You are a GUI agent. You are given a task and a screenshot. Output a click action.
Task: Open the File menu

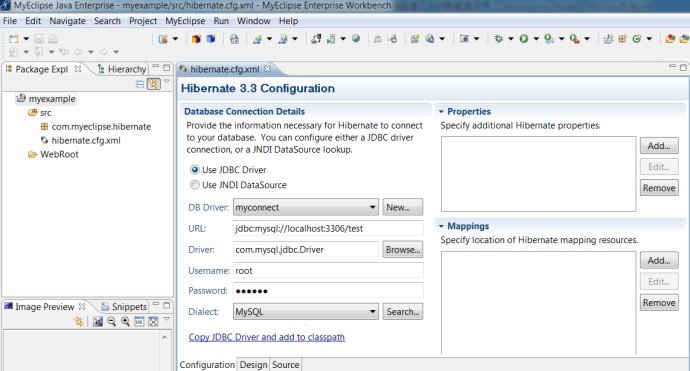click(x=10, y=21)
